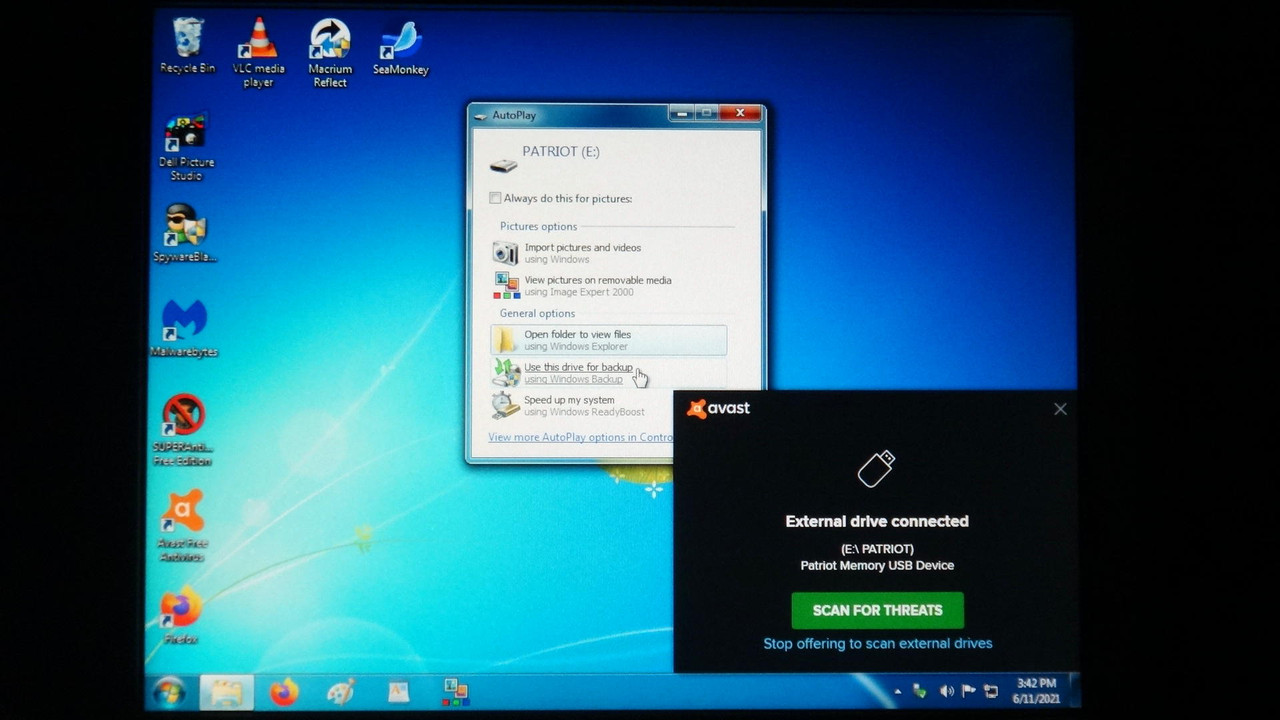
Task: Choose Open folder to view files
Action: [609, 340]
